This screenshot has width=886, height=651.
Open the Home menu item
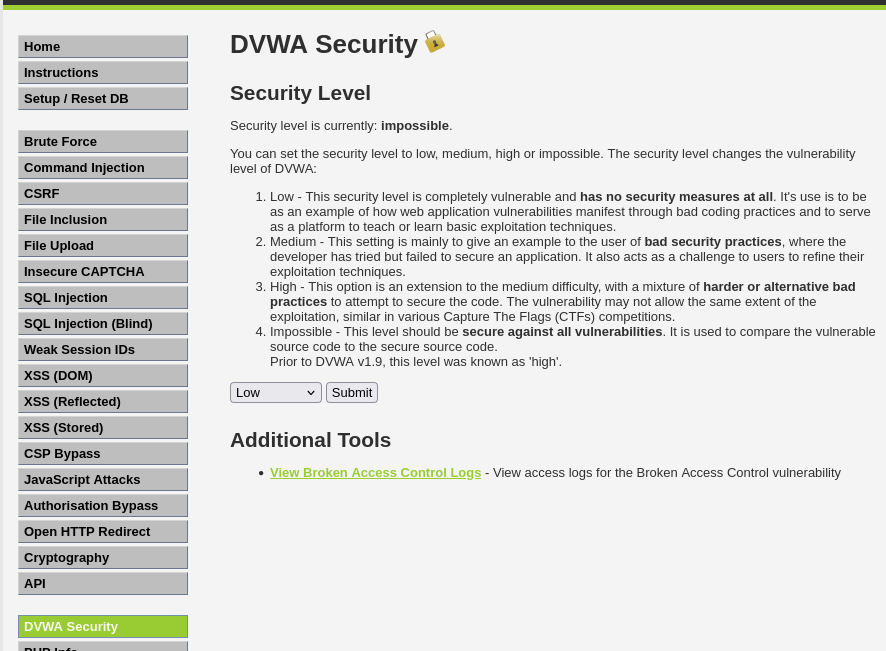pyautogui.click(x=103, y=46)
